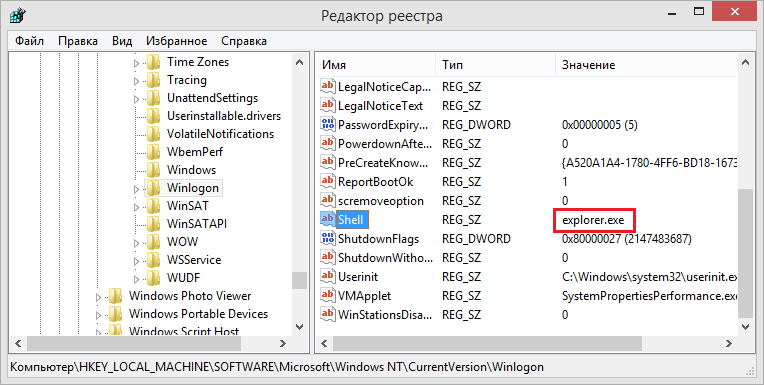Screen dimensions: 764x385
Task: Open the Правка menu
Action: pyautogui.click(x=78, y=41)
